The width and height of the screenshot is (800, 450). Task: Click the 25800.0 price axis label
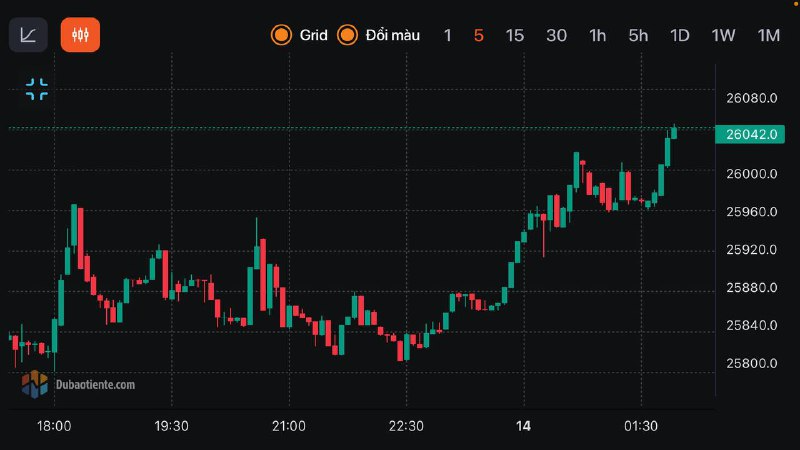pyautogui.click(x=752, y=363)
